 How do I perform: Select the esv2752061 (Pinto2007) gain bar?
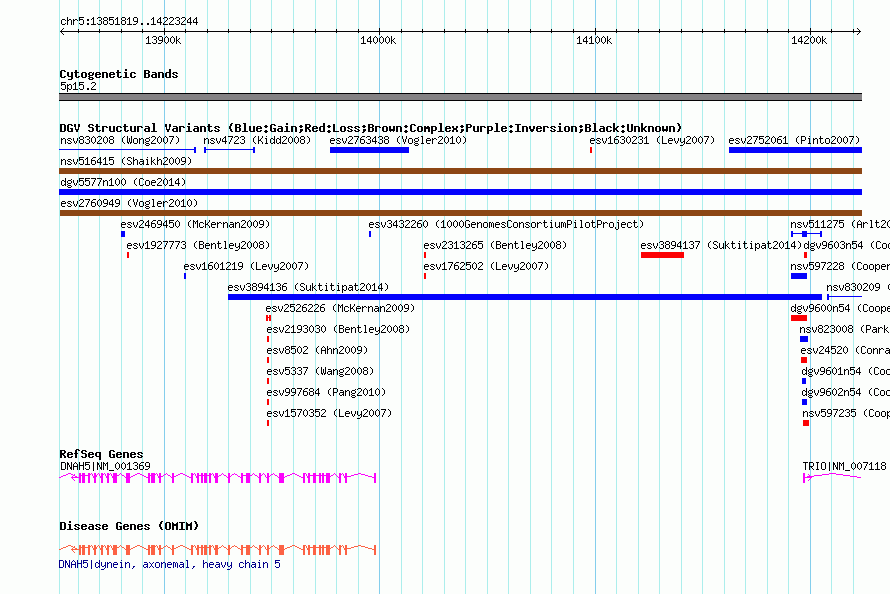pyautogui.click(x=795, y=150)
